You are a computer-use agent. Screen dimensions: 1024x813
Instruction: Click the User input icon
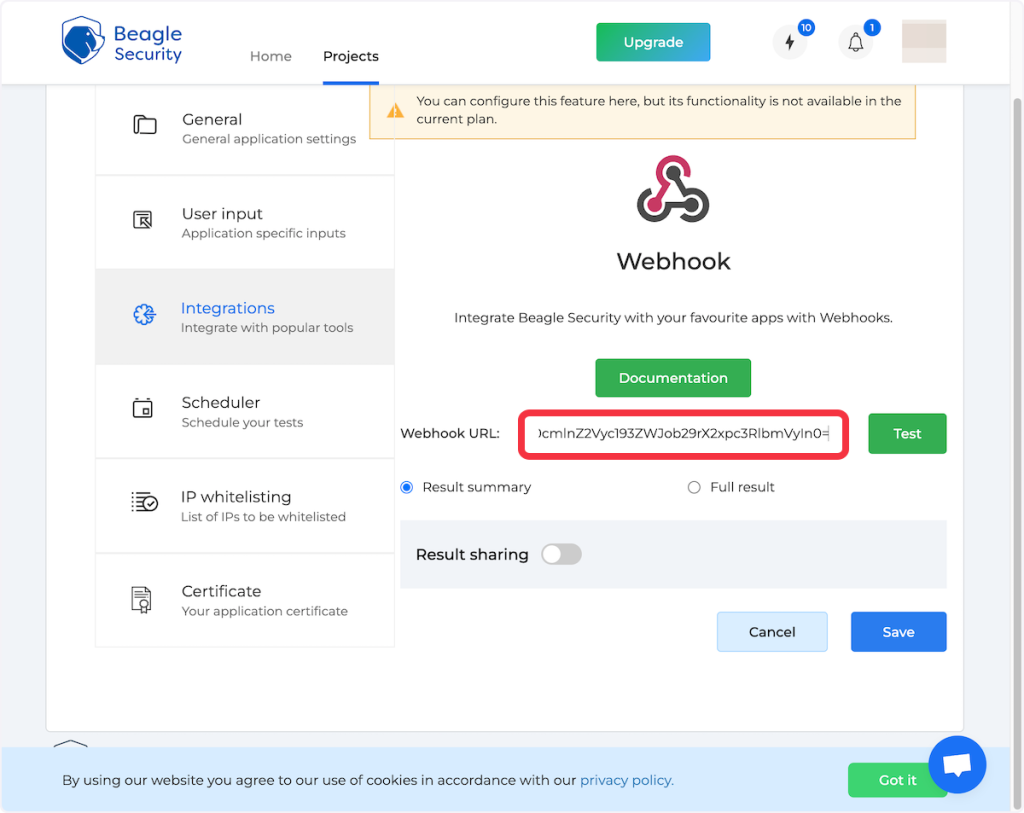pyautogui.click(x=143, y=220)
